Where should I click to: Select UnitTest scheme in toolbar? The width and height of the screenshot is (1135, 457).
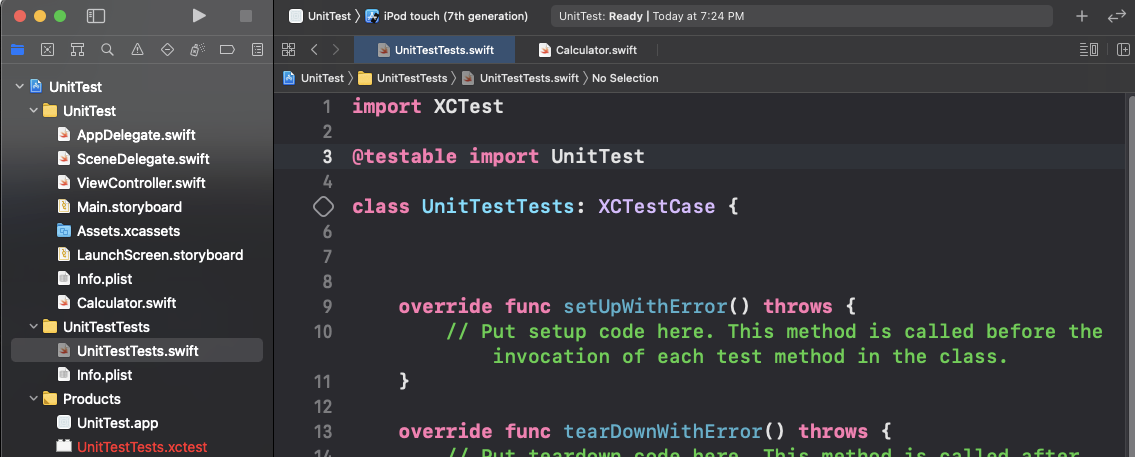pyautogui.click(x=320, y=16)
